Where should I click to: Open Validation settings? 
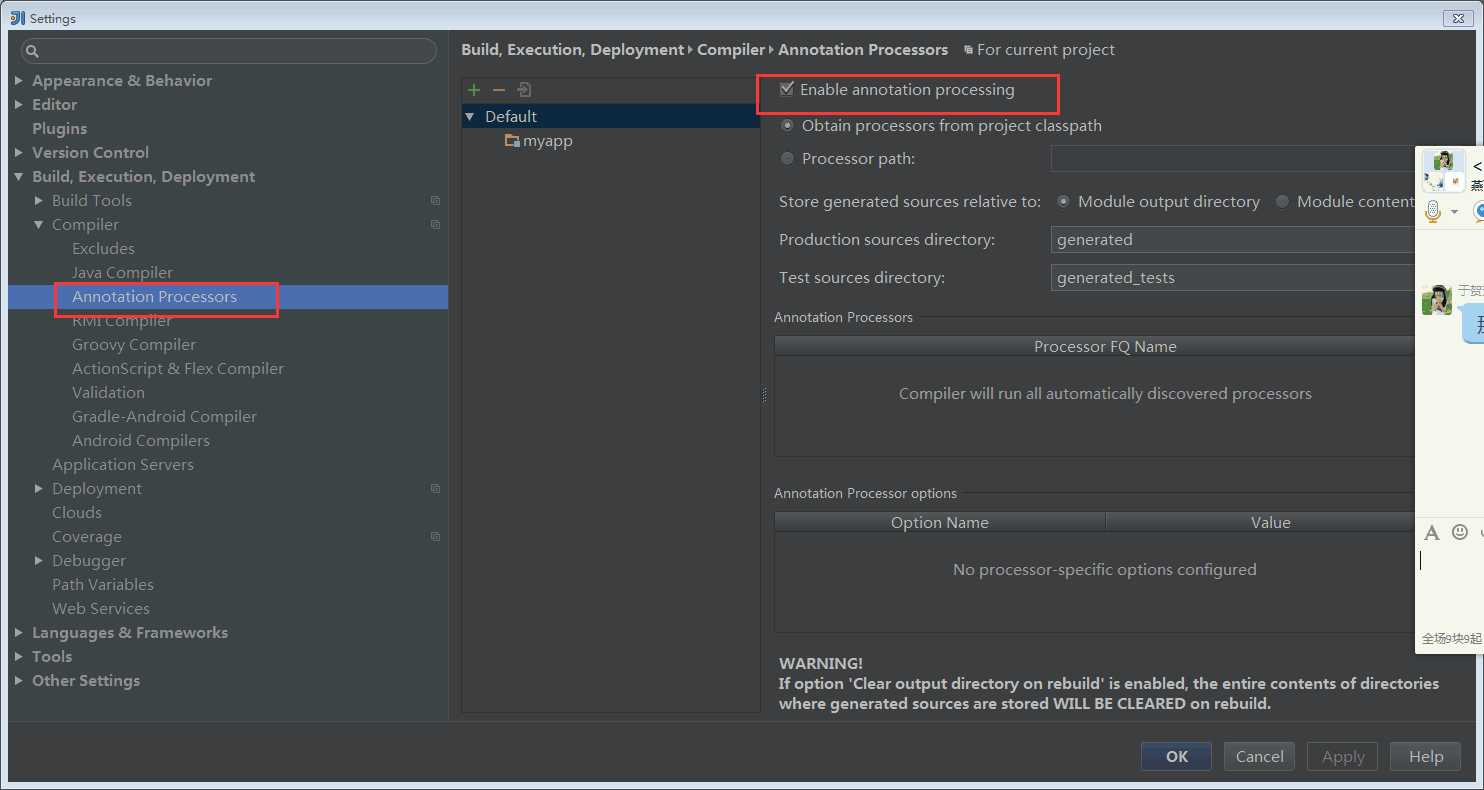tap(108, 393)
